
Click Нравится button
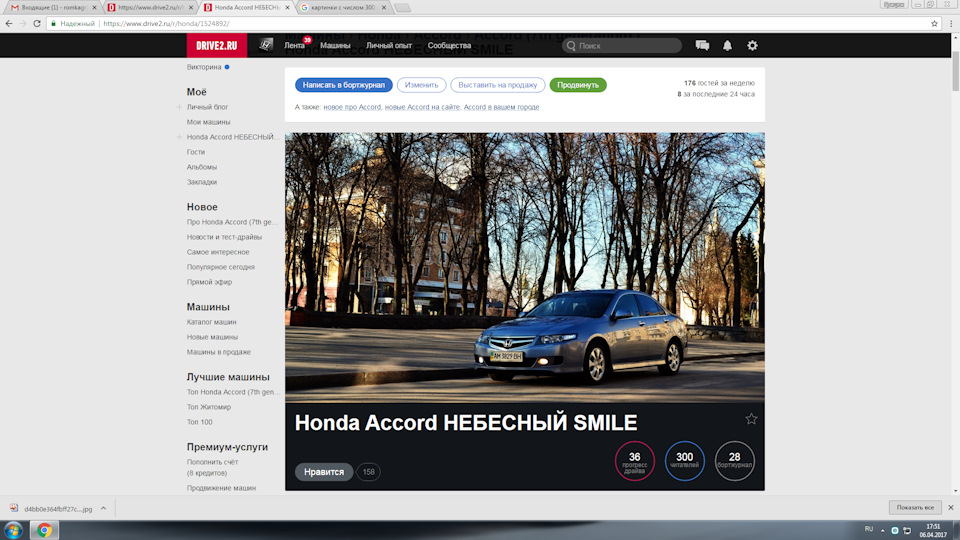pyautogui.click(x=324, y=472)
